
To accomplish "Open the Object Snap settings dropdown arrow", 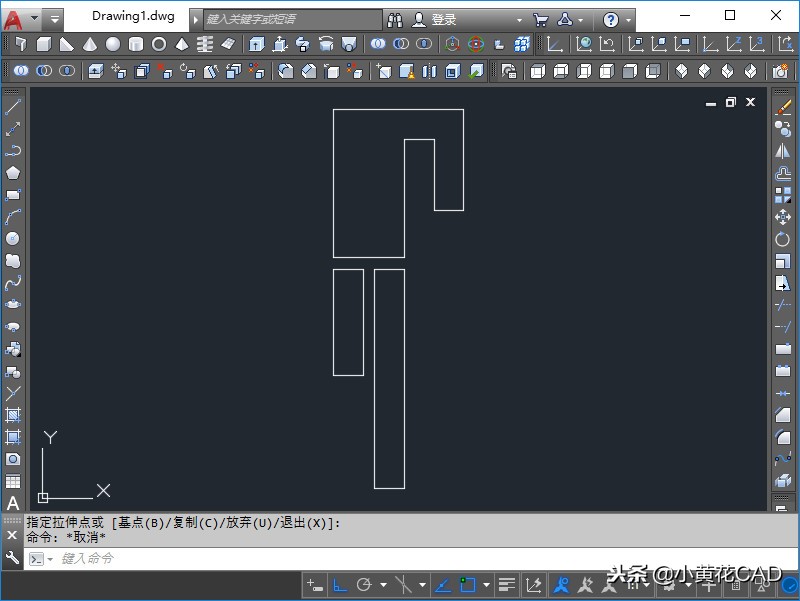I will [486, 585].
